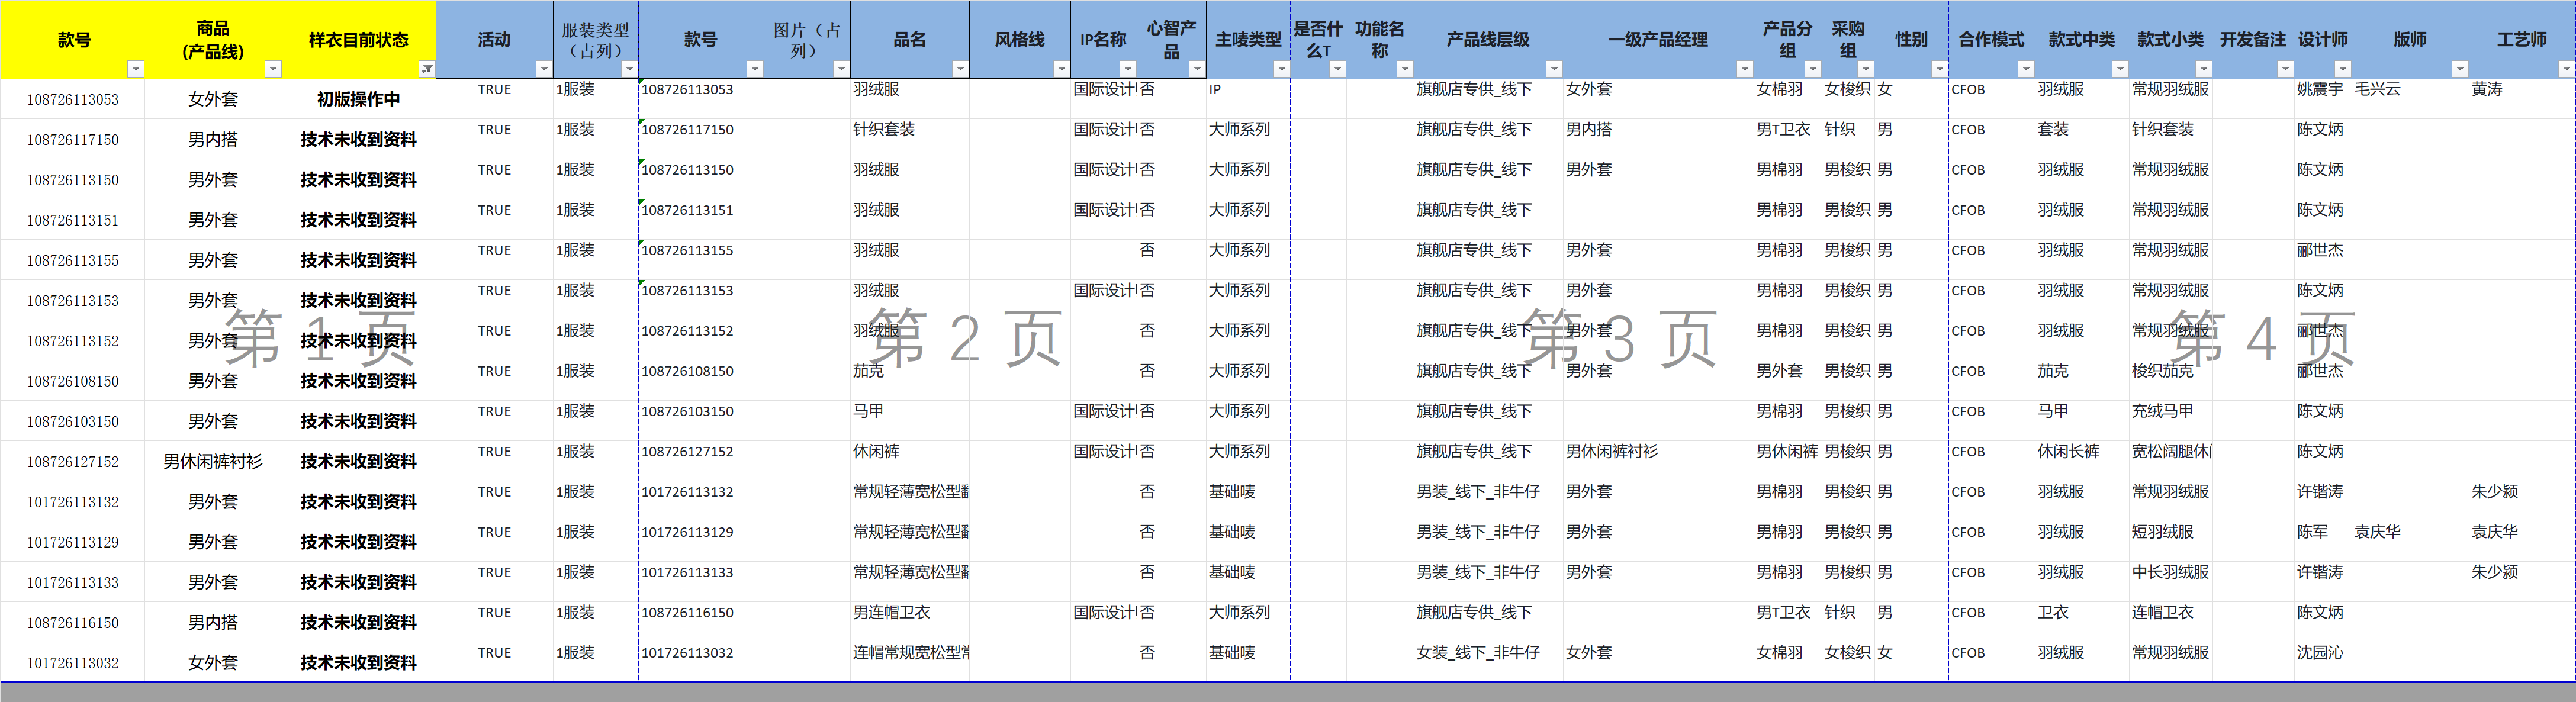
Task: Click the 男休闲裤衬衫 product line cell
Action: pyautogui.click(x=213, y=462)
